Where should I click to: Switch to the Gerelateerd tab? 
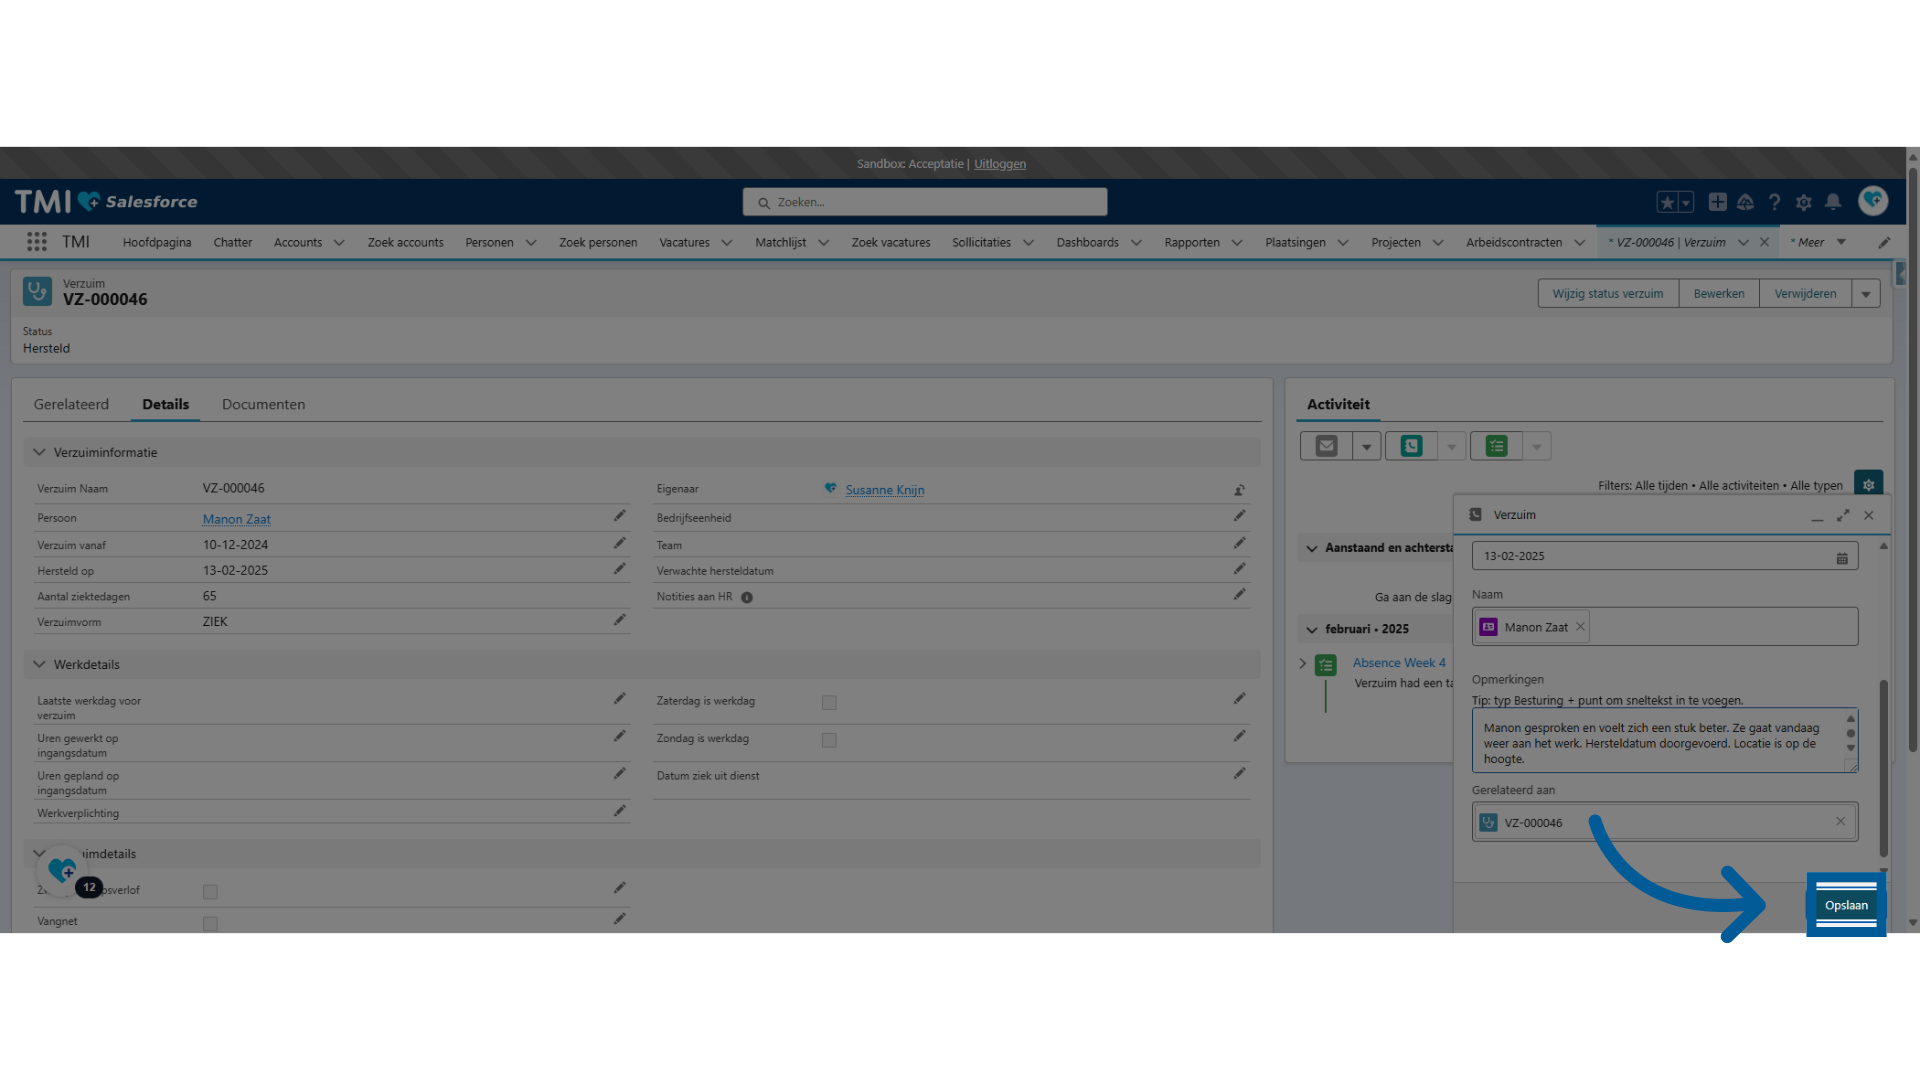click(71, 404)
